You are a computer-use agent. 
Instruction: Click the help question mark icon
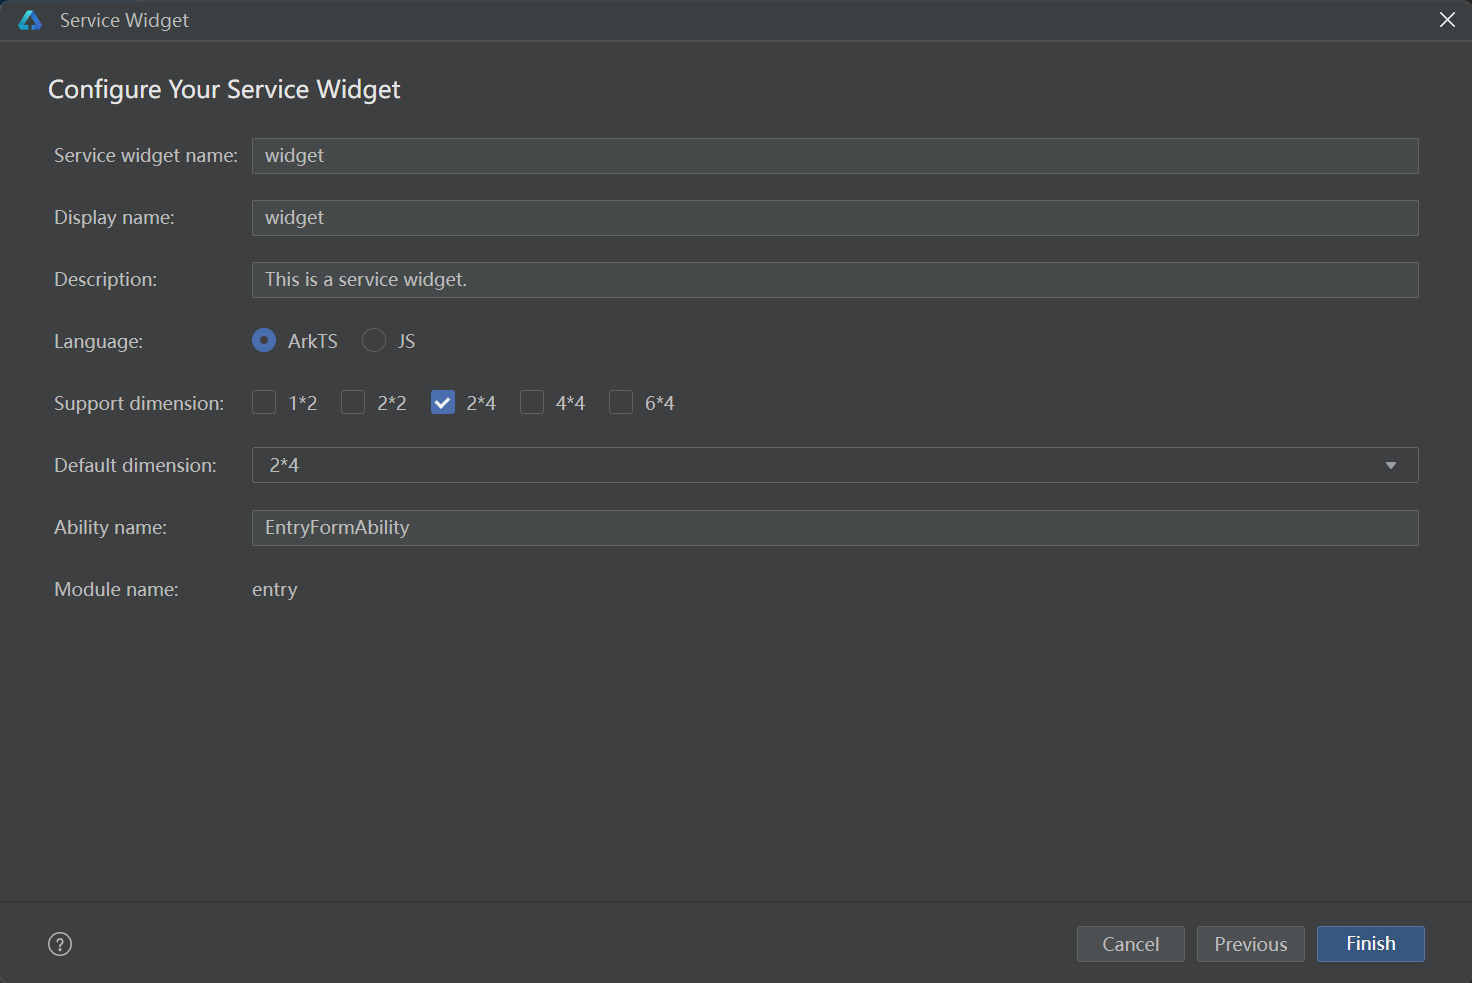pos(60,944)
